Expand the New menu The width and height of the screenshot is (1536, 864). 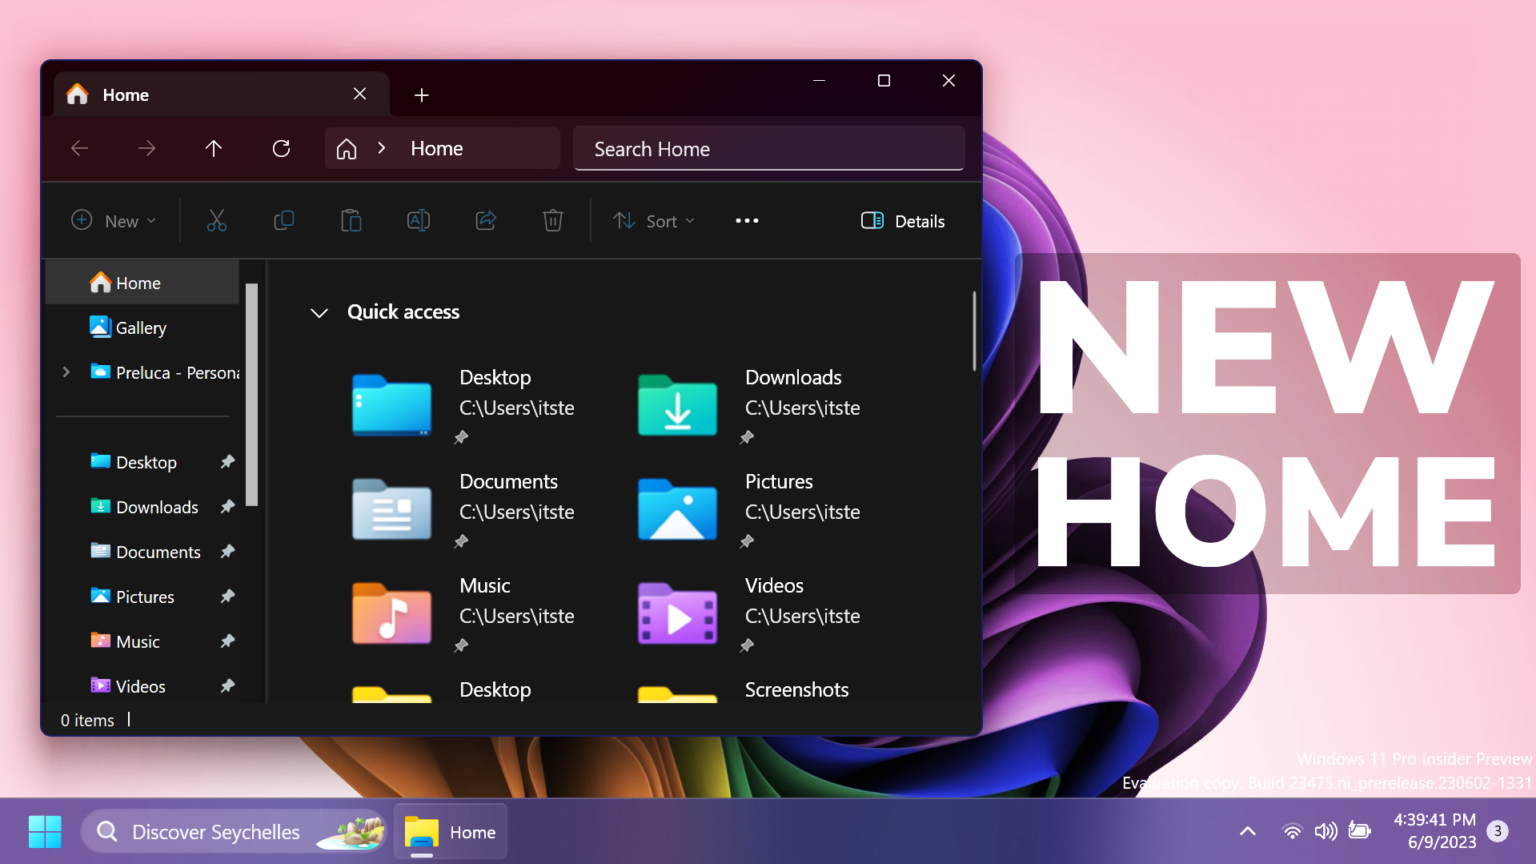112,220
